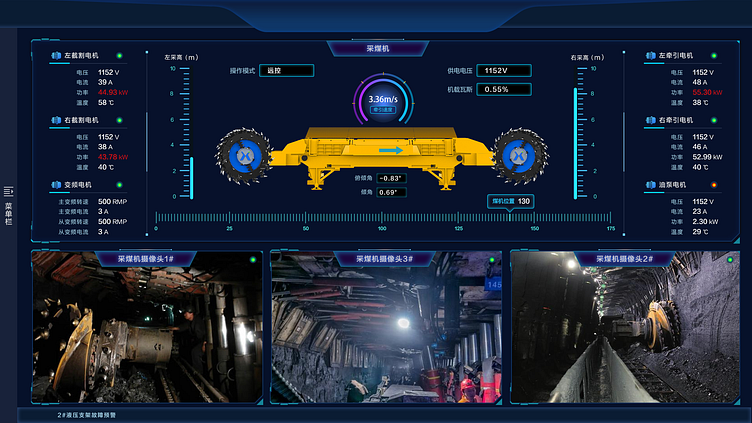Click the 左牵引电机 green status light
This screenshot has height=423, width=752.
[714, 56]
